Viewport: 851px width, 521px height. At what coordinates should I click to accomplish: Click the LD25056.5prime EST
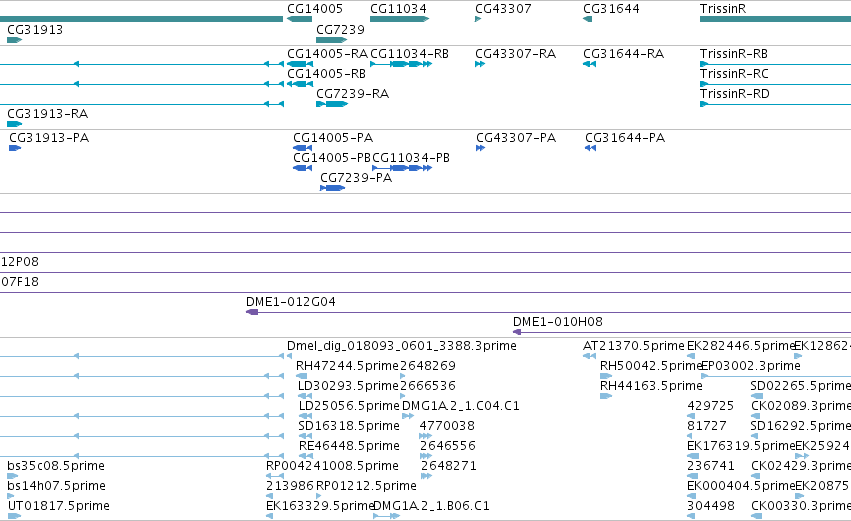click(x=305, y=416)
